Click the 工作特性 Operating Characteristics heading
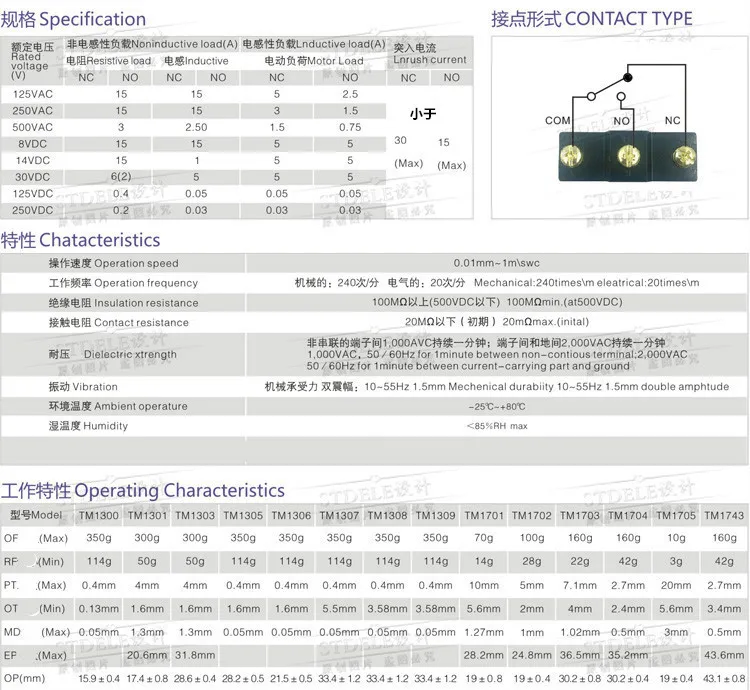The height and width of the screenshot is (690, 750). 143,491
